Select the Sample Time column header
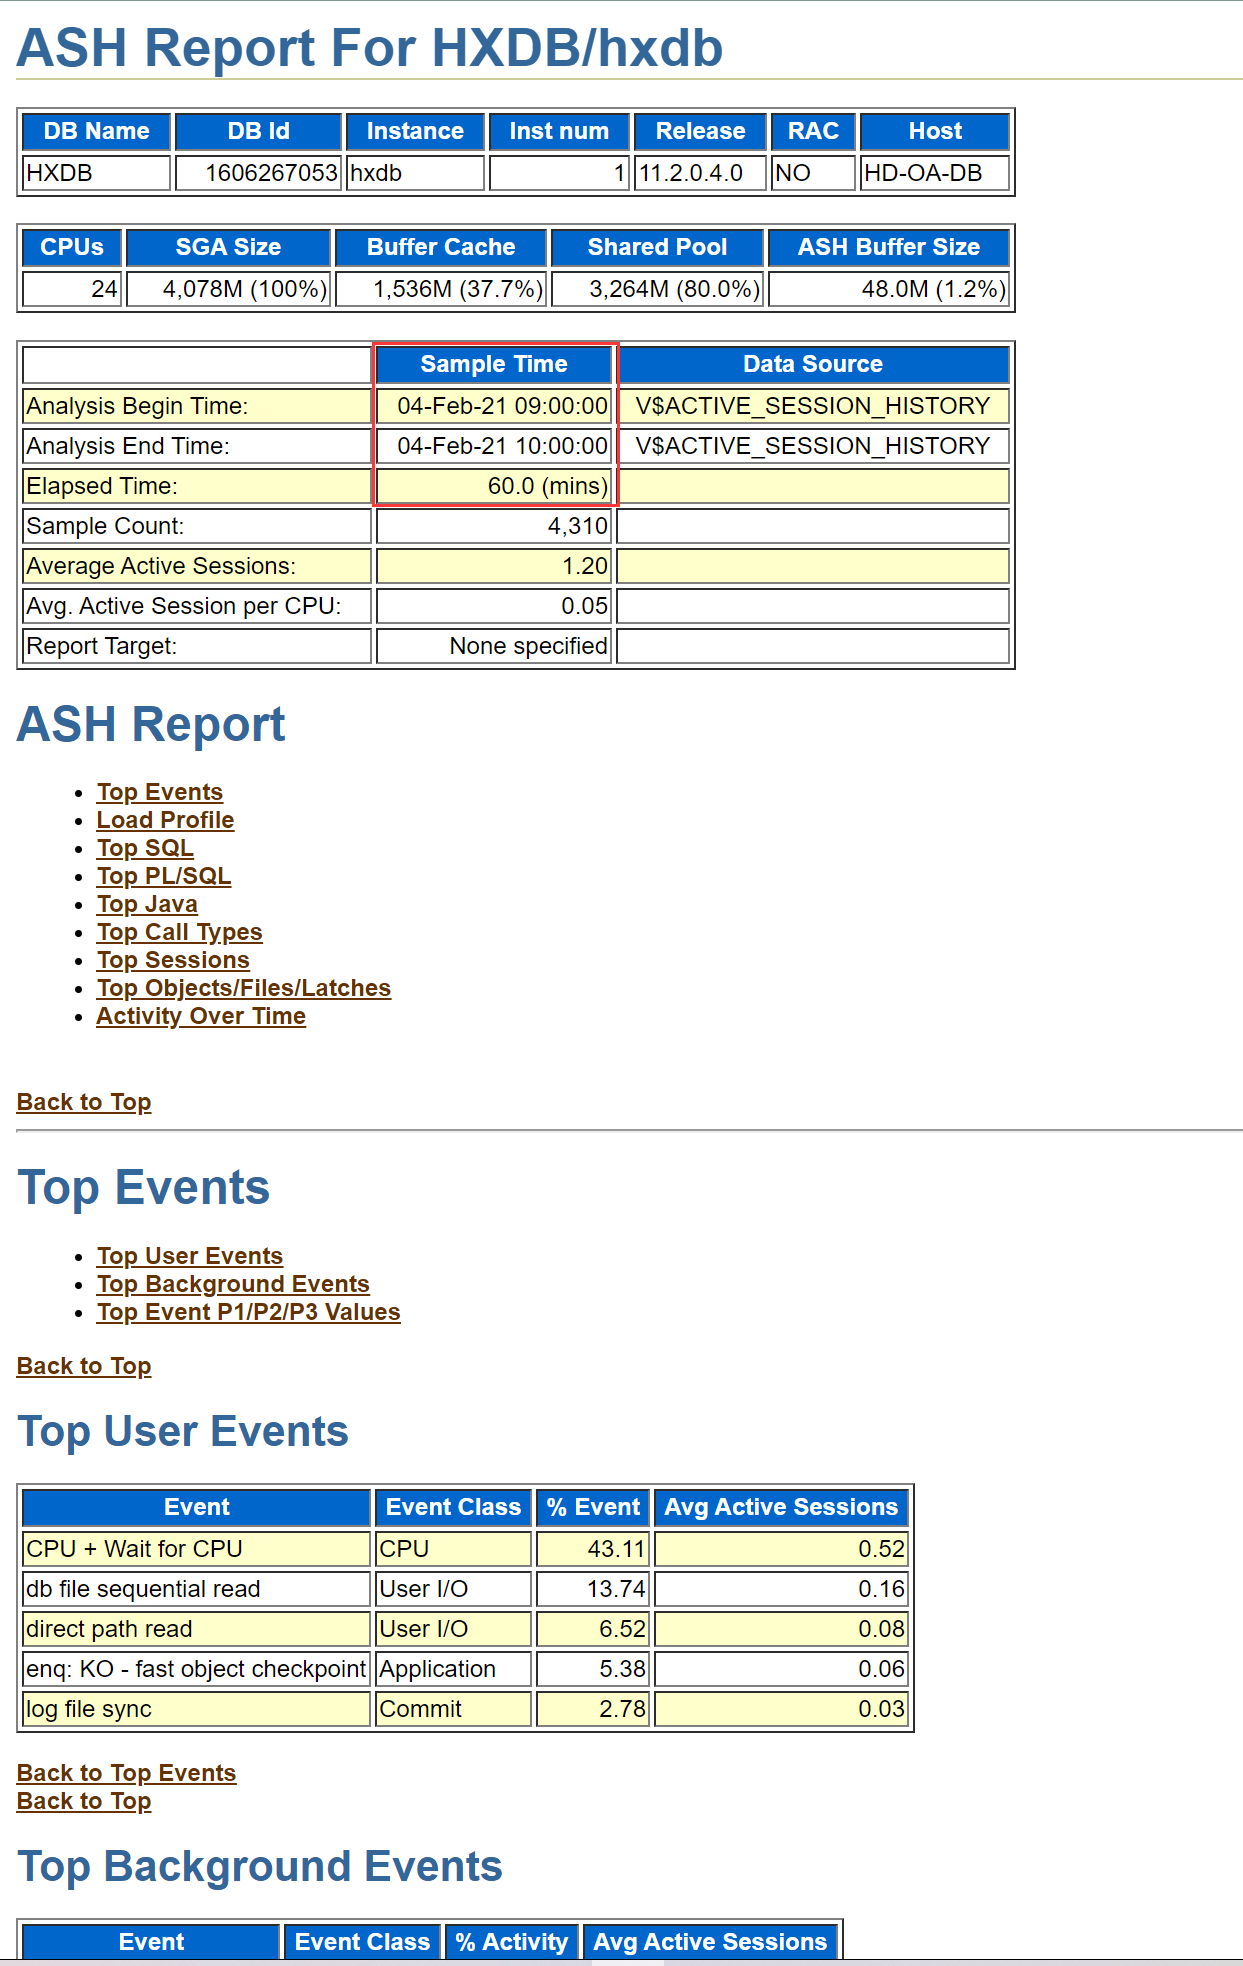This screenshot has height=1966, width=1243. coord(493,364)
